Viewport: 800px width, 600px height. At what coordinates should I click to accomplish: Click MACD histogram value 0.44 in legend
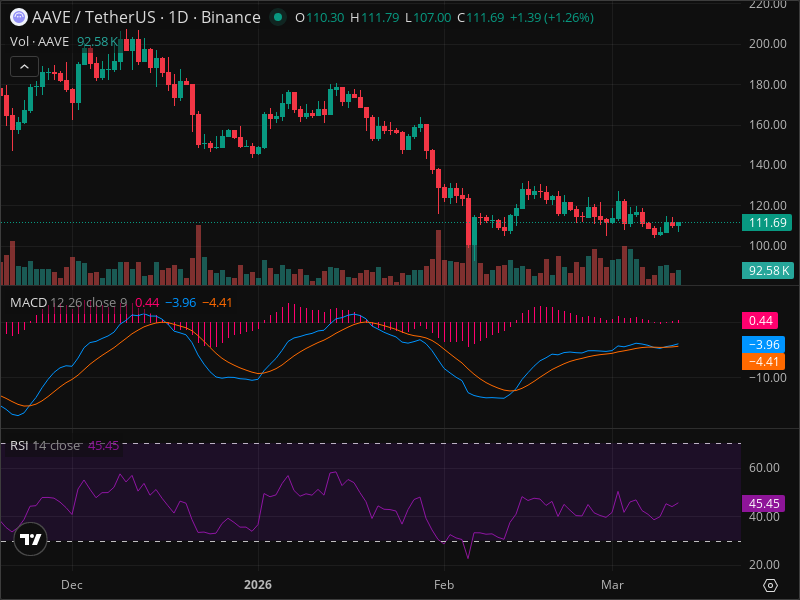pos(147,303)
